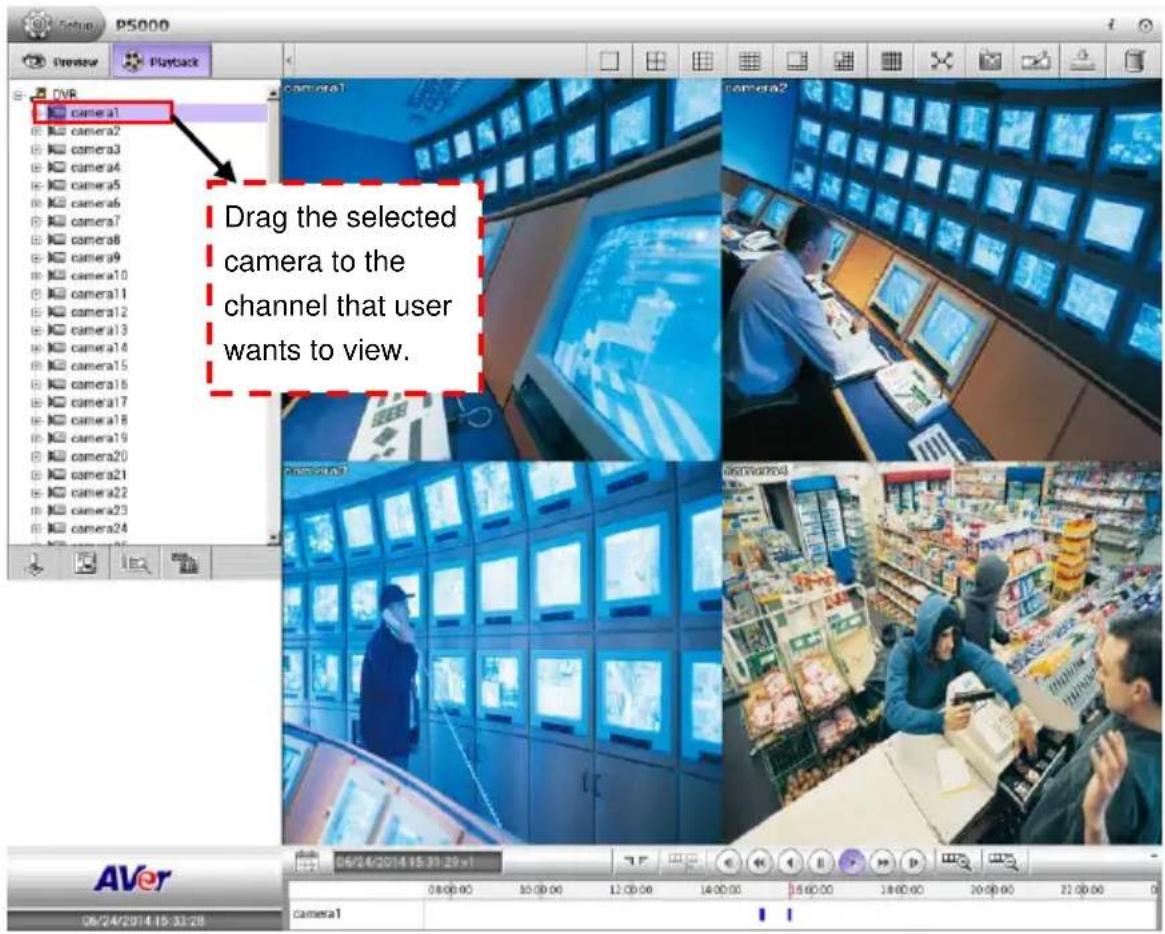Image resolution: width=1165 pixels, height=934 pixels.
Task: Select camera9 in the camera list
Action: pyautogui.click(x=95, y=258)
